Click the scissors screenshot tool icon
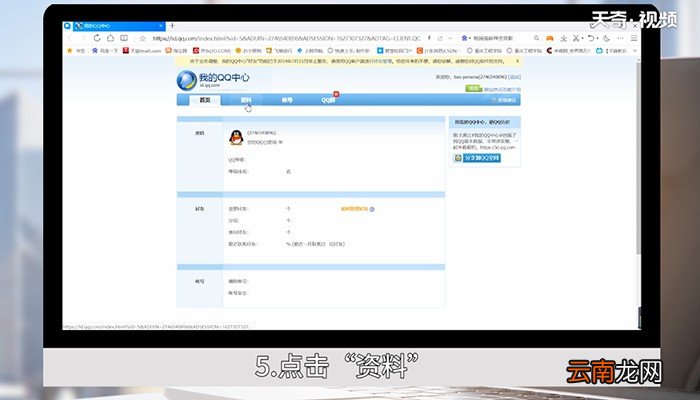Screen dimensions: 700x400 click(x=576, y=38)
